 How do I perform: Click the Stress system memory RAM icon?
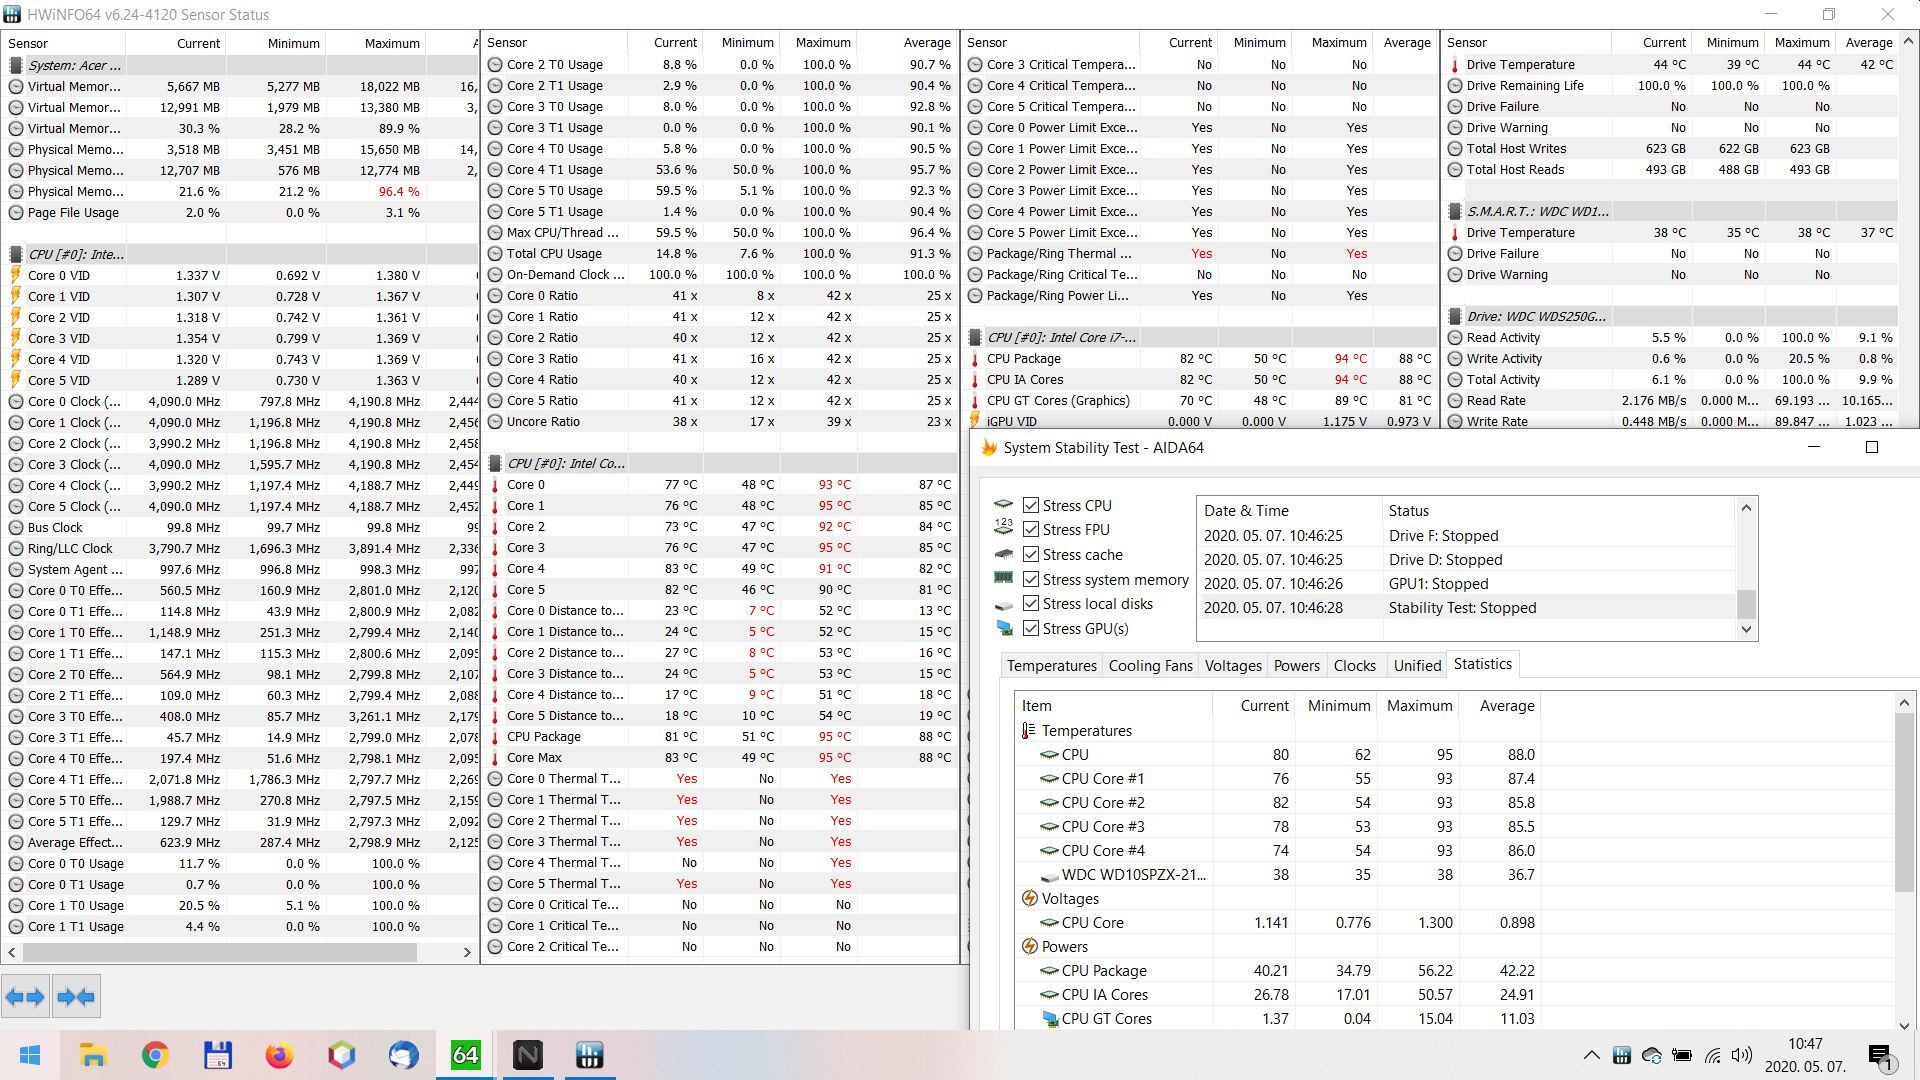(1003, 578)
